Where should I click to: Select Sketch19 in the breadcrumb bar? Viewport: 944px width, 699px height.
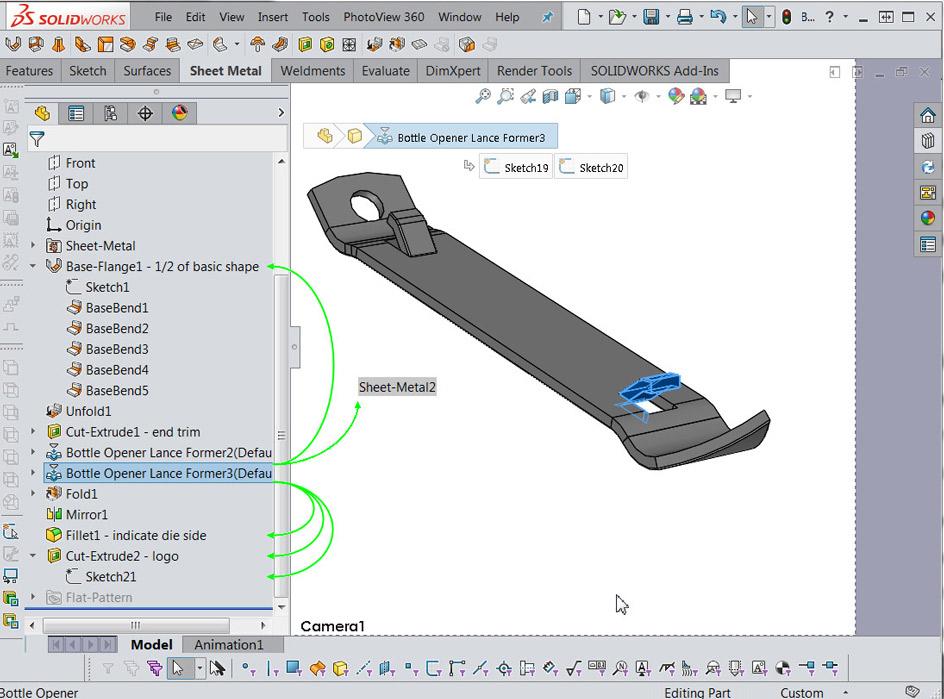point(516,167)
